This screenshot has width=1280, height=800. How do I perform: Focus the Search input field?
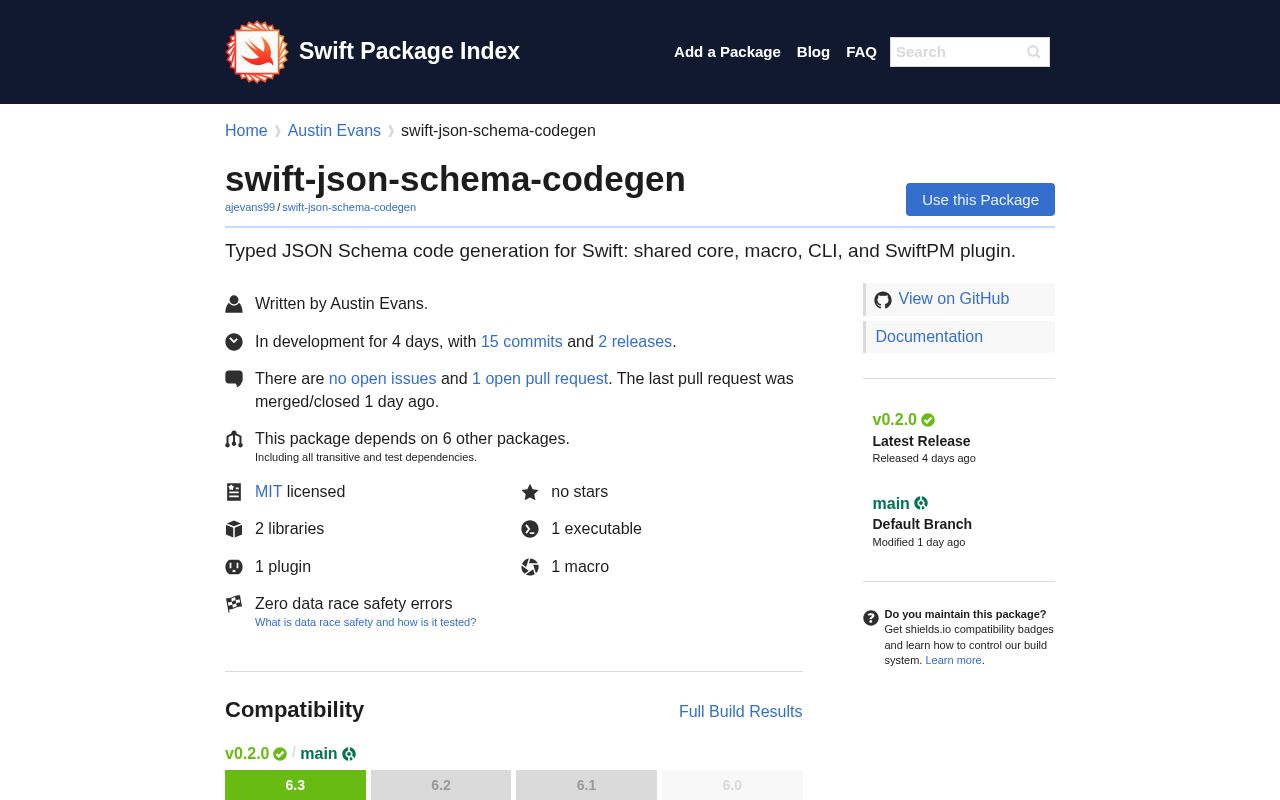click(x=970, y=52)
